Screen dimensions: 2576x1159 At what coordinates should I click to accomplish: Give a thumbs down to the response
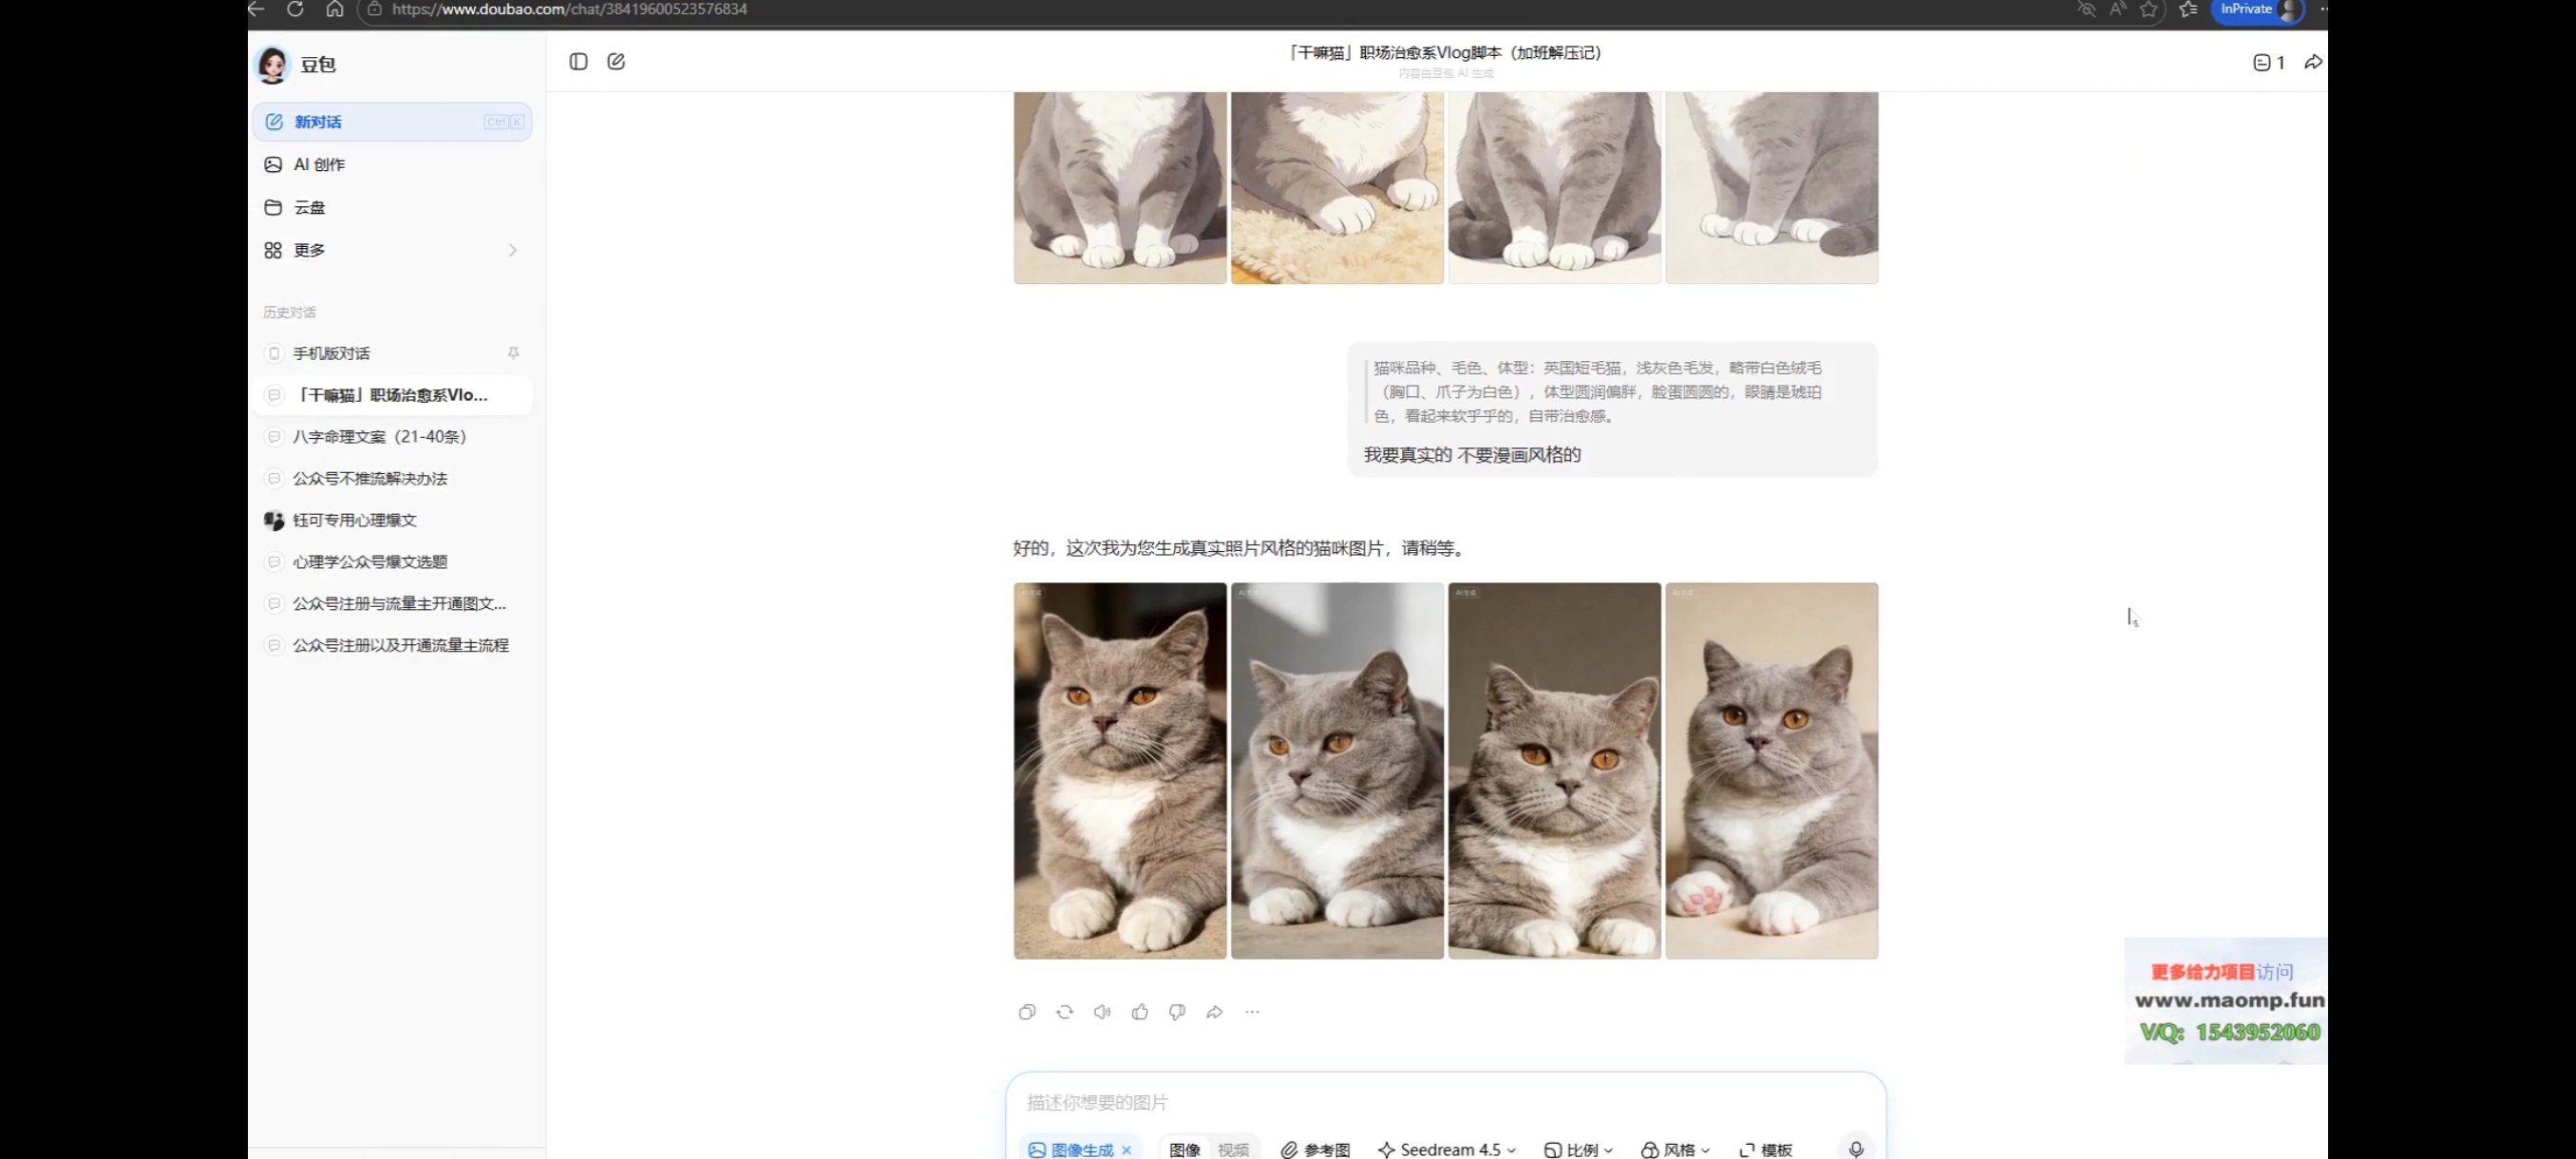(x=1177, y=1012)
